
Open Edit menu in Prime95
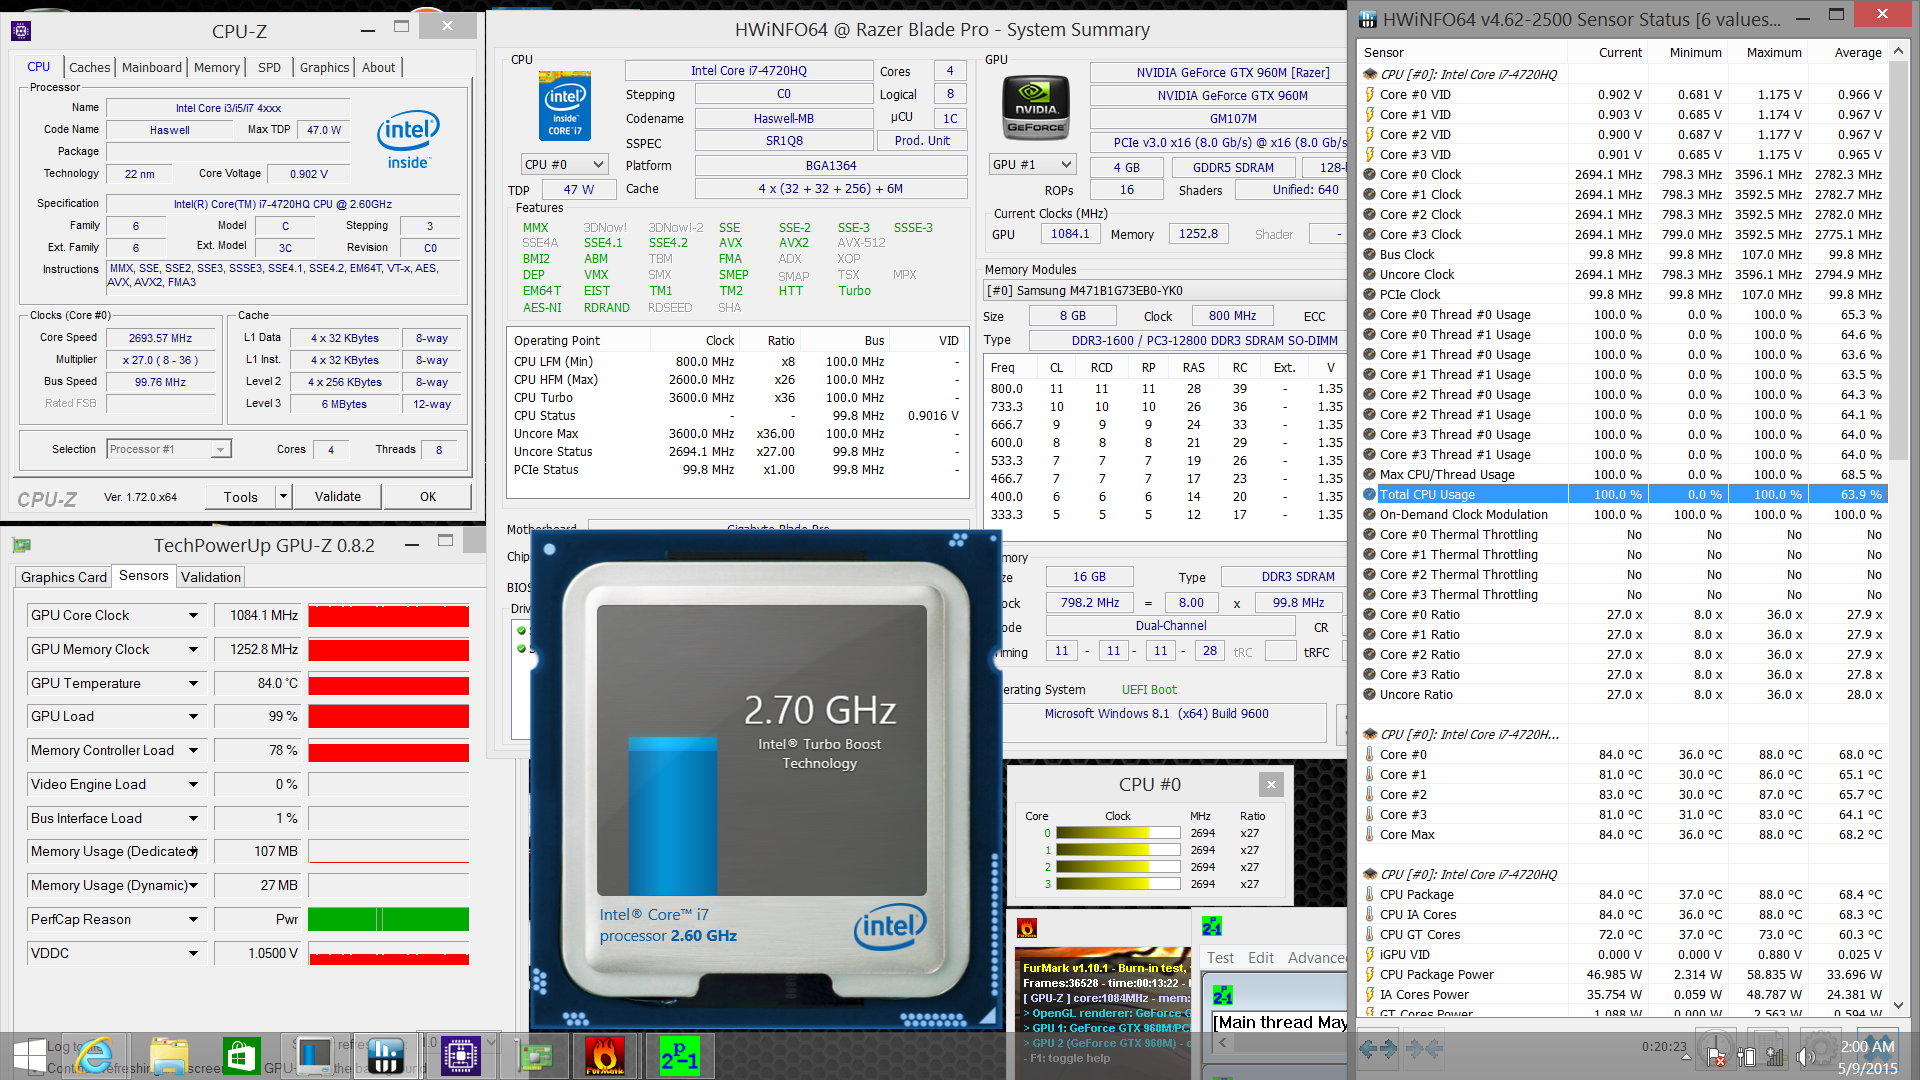1261,958
